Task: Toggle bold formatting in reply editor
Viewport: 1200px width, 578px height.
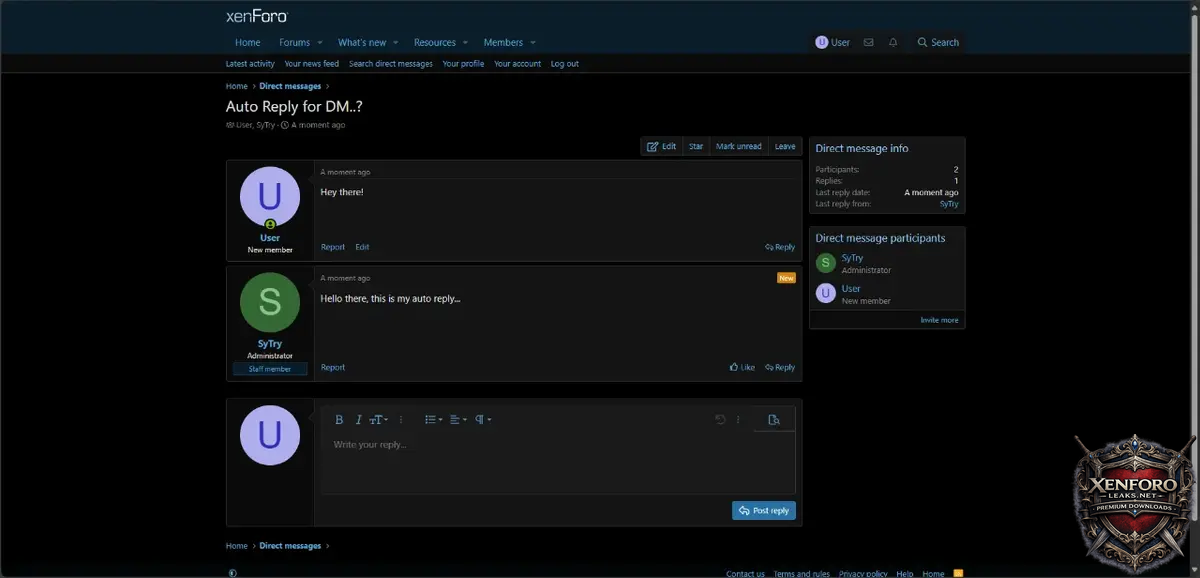Action: click(x=339, y=420)
